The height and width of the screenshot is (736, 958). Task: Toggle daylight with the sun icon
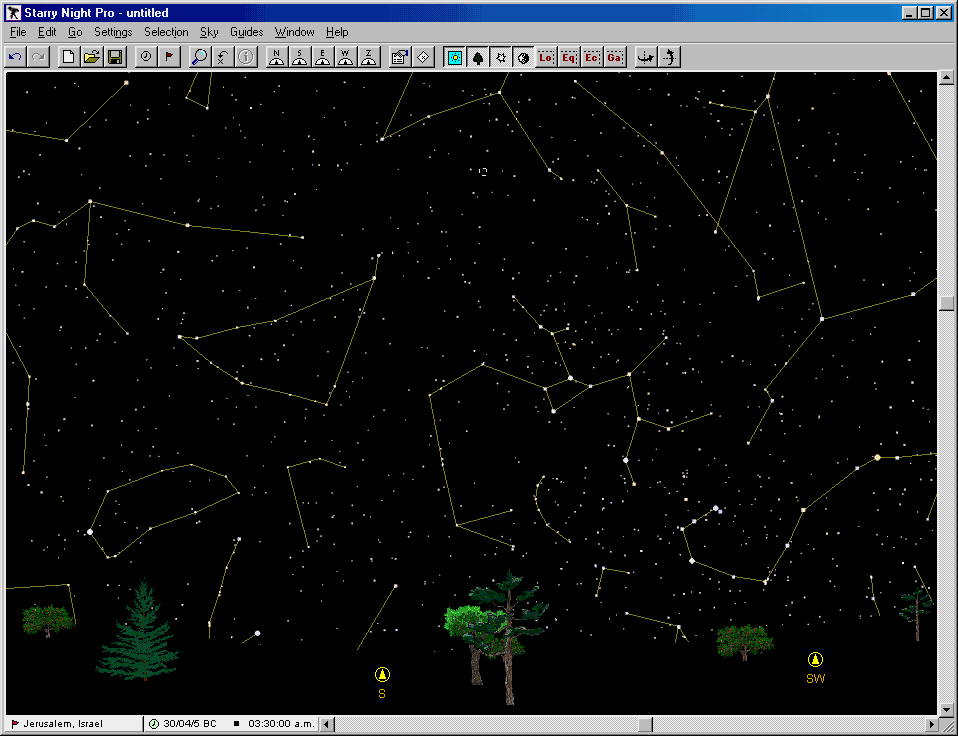(455, 57)
